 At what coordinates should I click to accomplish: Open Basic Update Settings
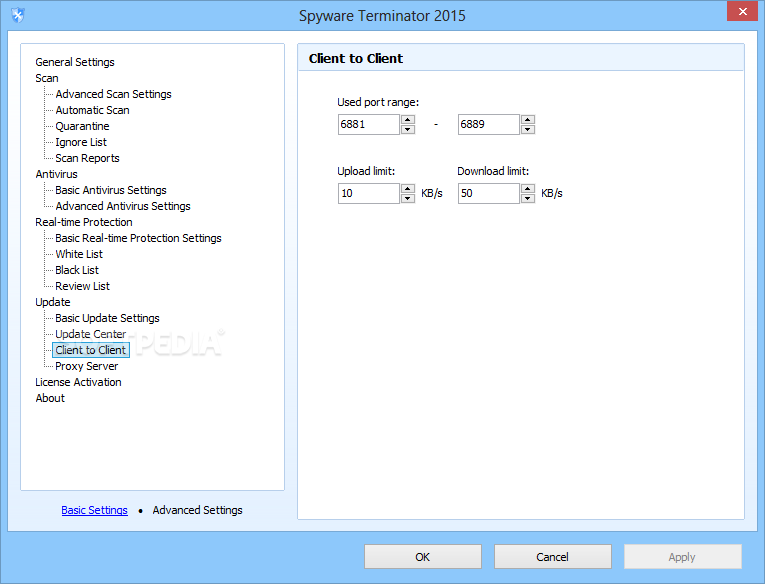[107, 318]
